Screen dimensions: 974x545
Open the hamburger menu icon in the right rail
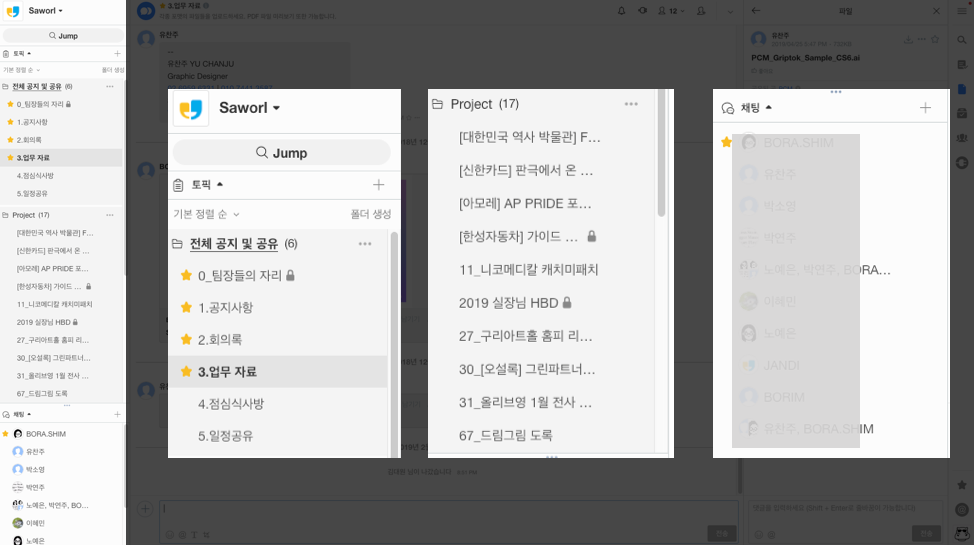click(962, 10)
